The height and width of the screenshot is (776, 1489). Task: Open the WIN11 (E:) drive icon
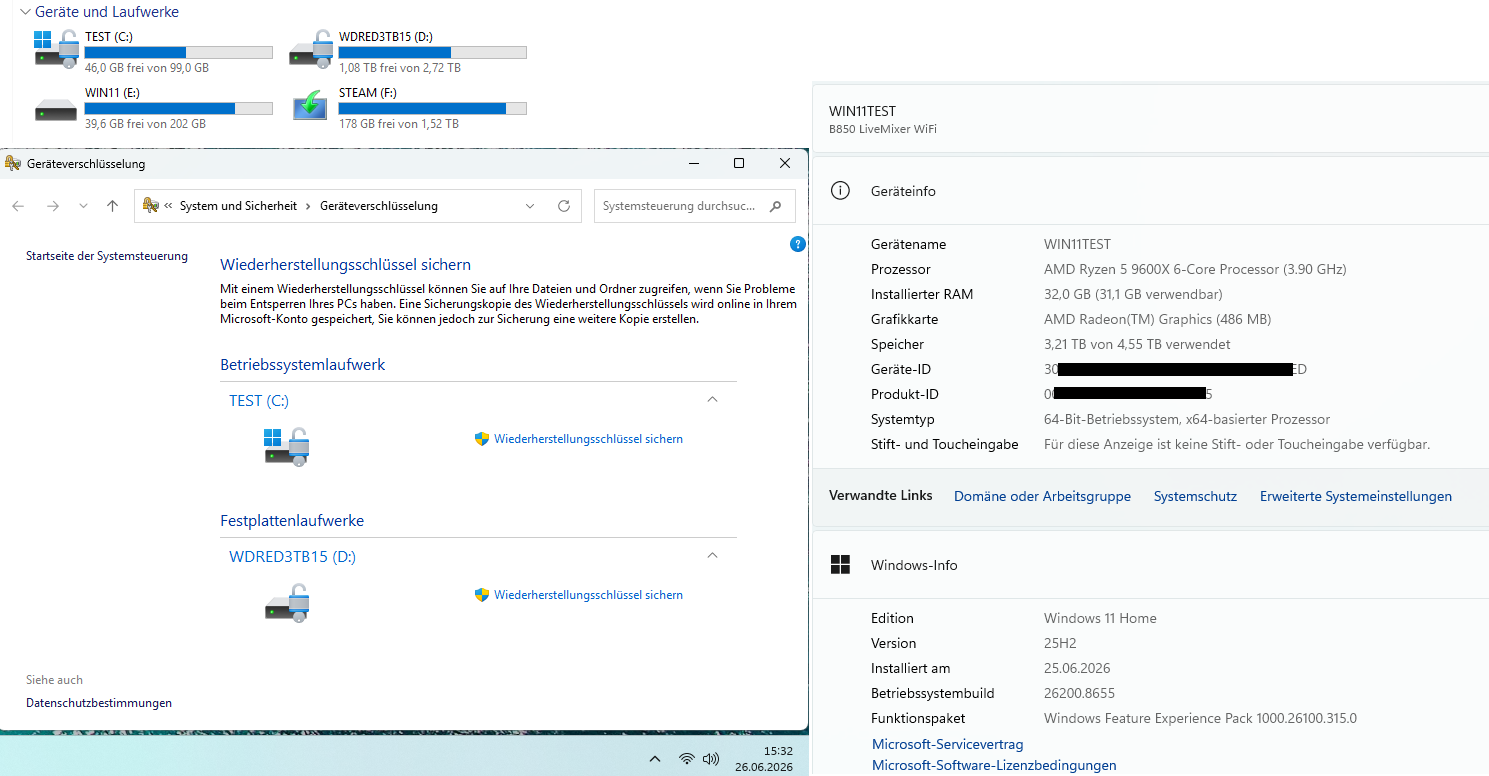pos(56,108)
